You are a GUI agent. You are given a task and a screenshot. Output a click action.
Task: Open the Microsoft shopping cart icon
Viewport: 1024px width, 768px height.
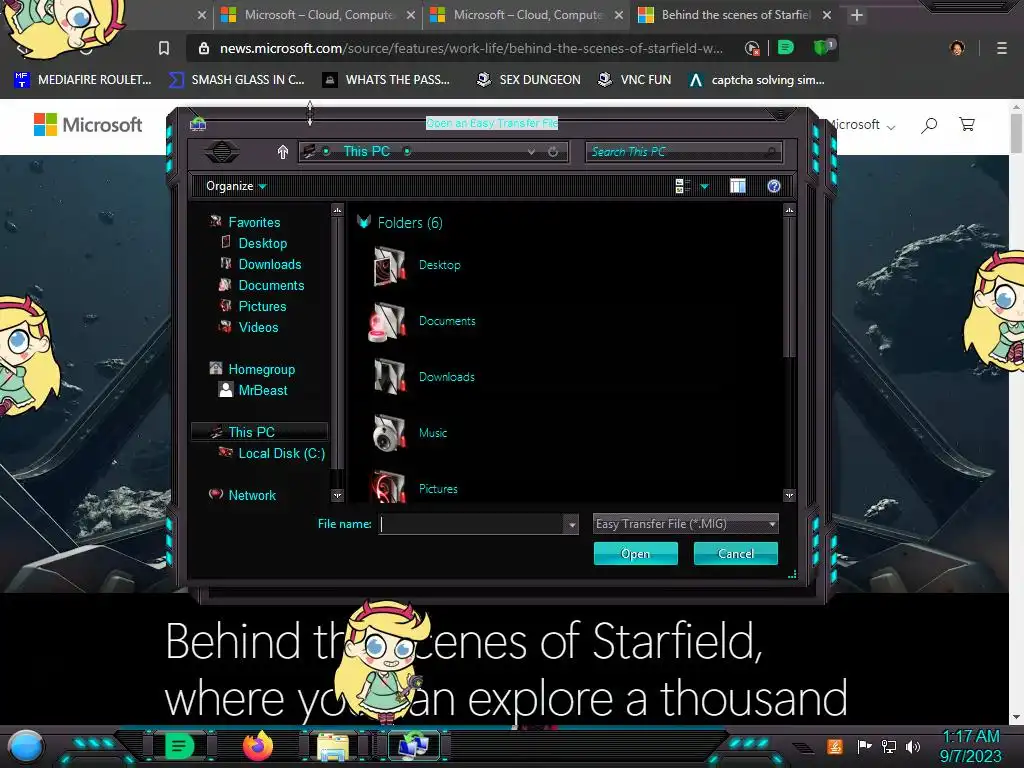pyautogui.click(x=967, y=124)
